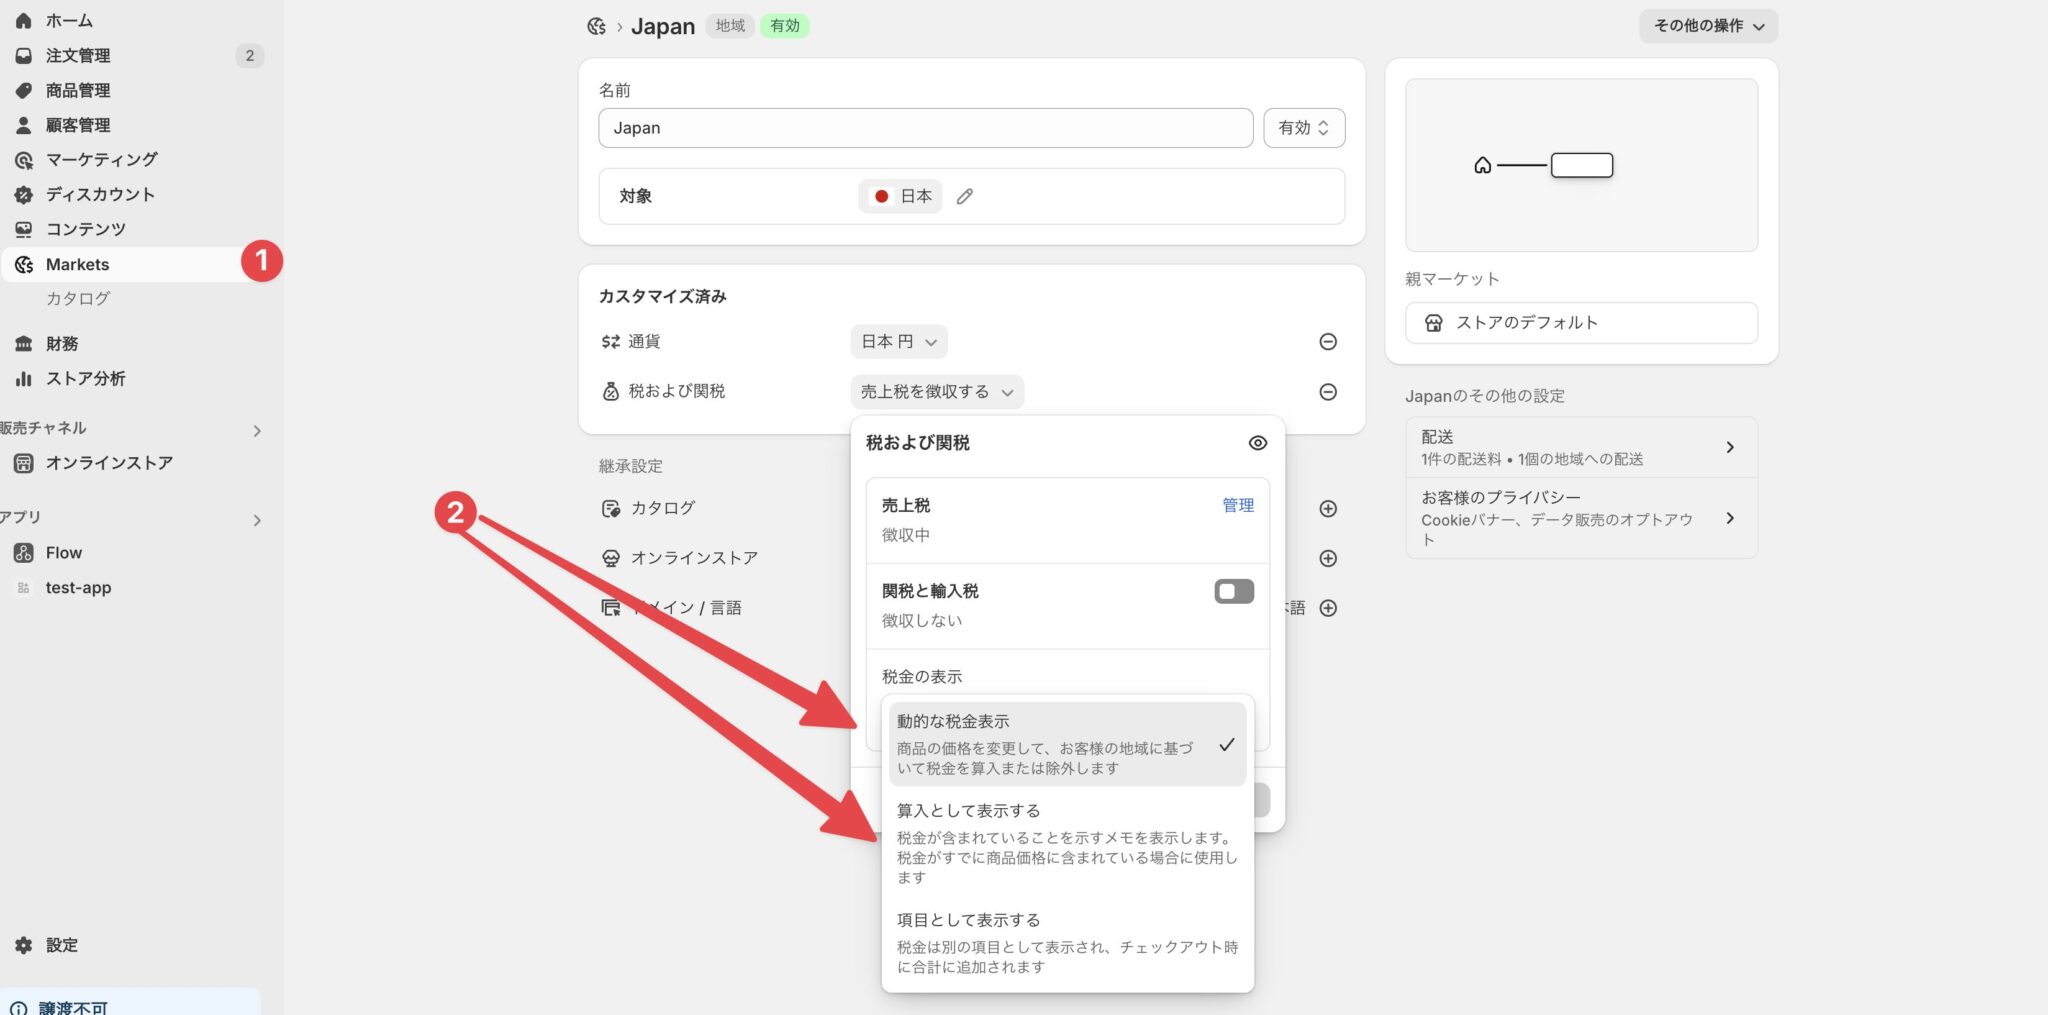The width and height of the screenshot is (2048, 1015).
Task: Open the Markets section in the sidebar
Action: [76, 264]
